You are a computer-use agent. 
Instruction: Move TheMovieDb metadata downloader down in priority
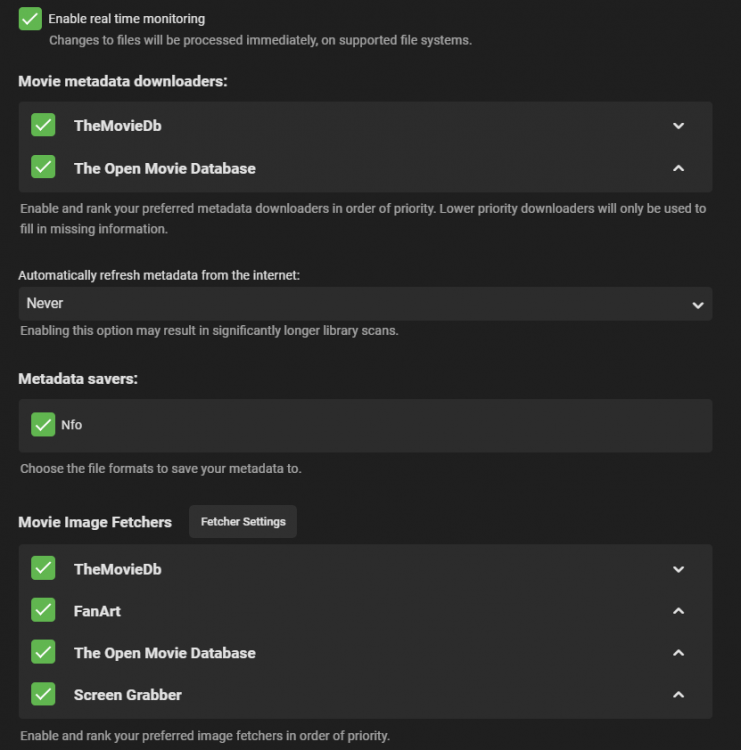[678, 126]
